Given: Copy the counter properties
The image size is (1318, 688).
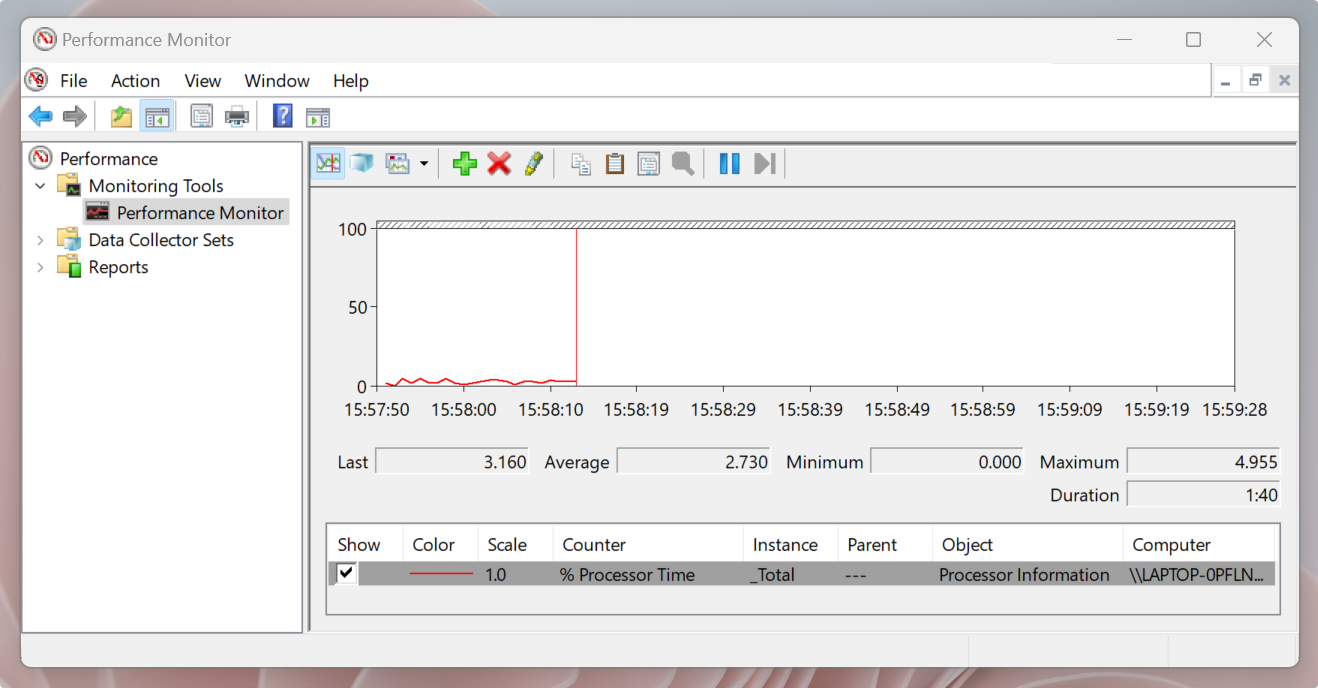Looking at the screenshot, I should [580, 163].
